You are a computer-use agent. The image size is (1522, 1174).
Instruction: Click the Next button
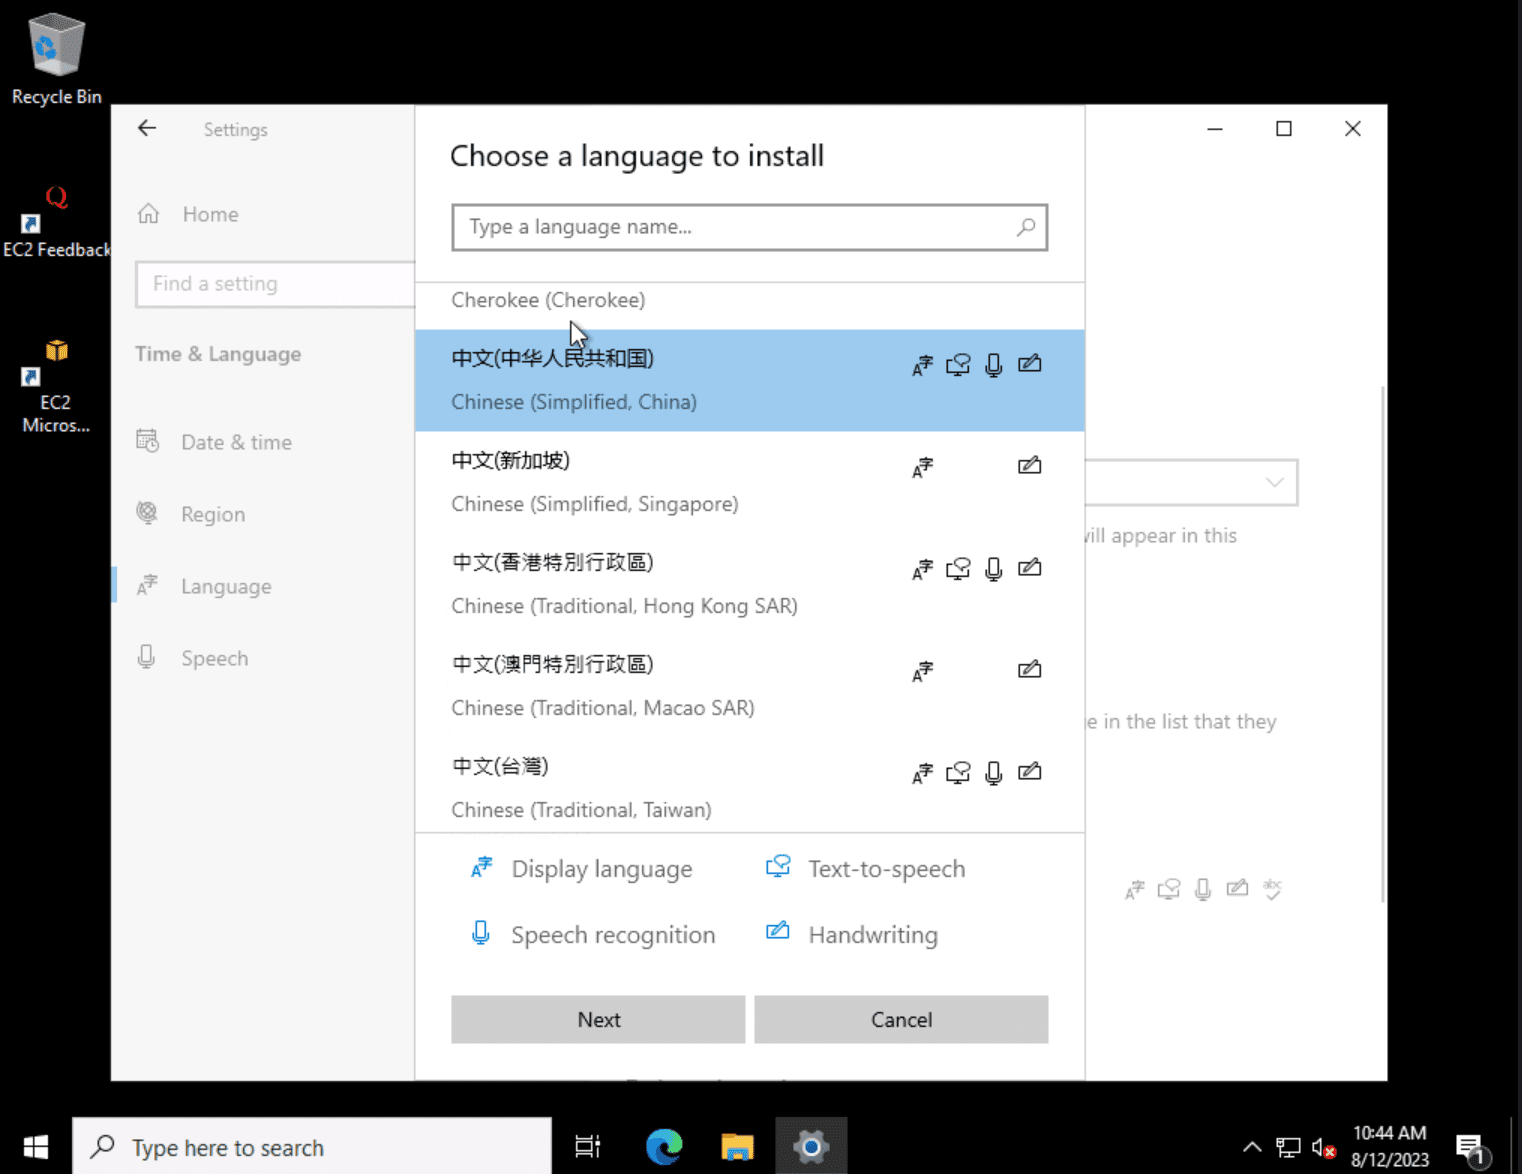pos(598,1019)
